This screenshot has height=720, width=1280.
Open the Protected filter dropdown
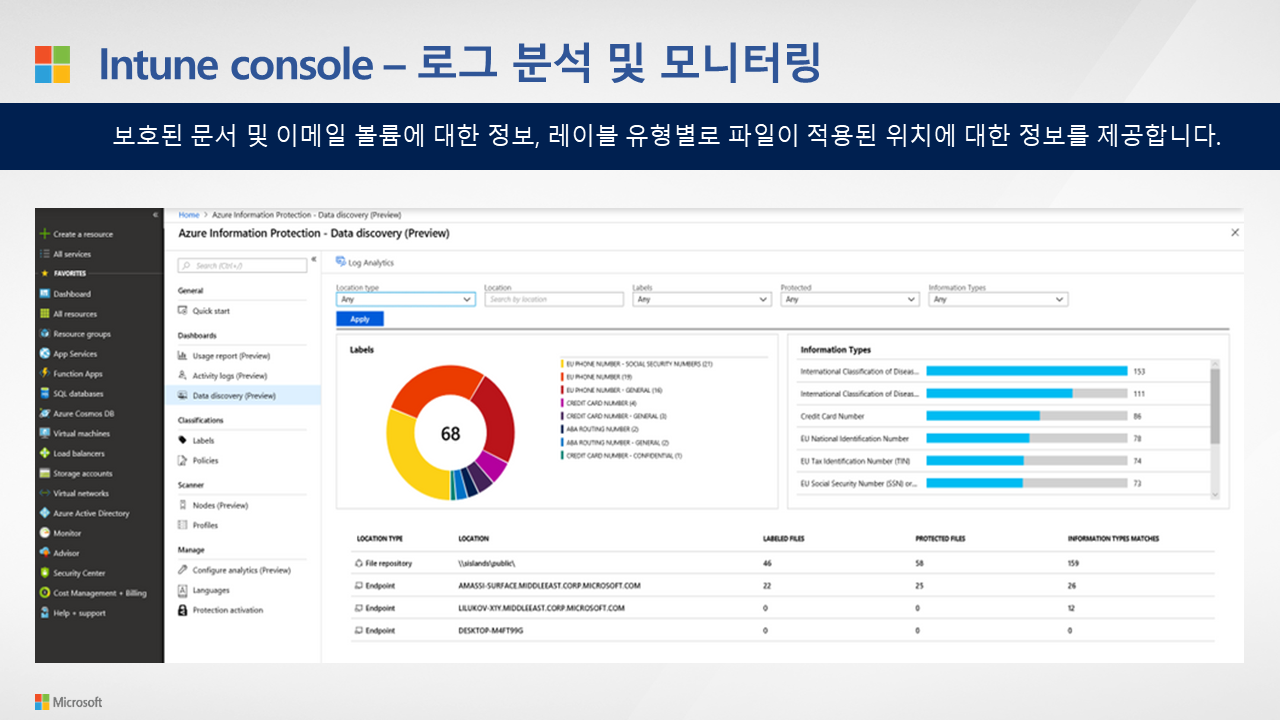tap(849, 299)
